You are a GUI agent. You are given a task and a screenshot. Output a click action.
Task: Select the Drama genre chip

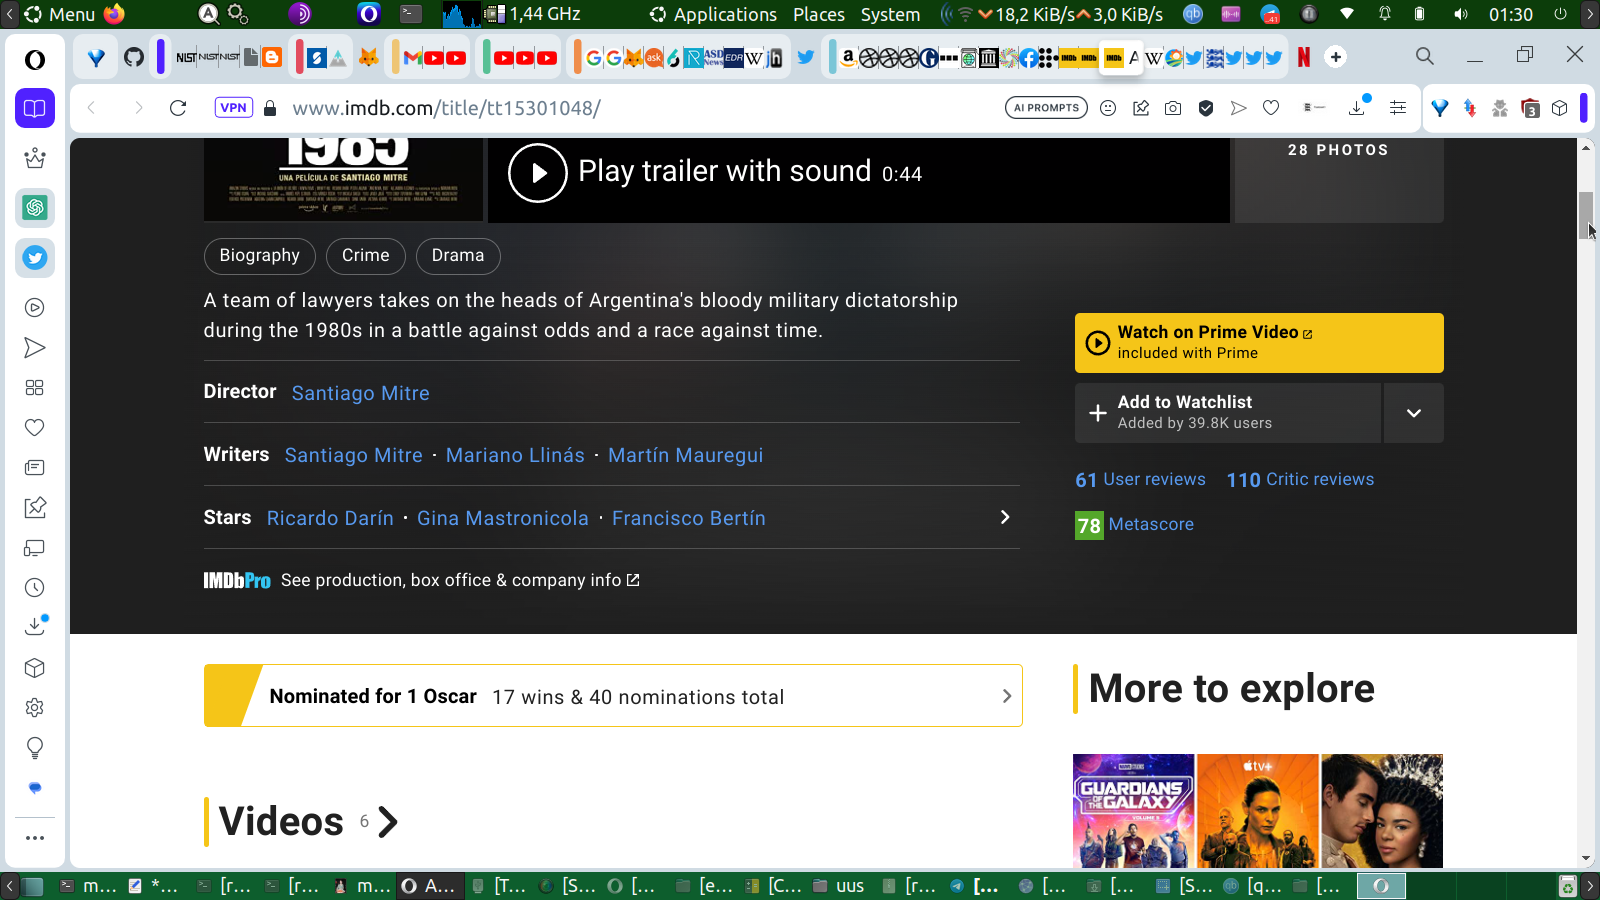click(x=458, y=256)
